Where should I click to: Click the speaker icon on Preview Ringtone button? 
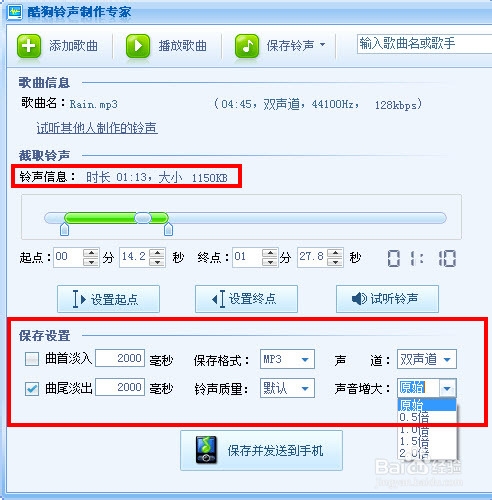(359, 298)
